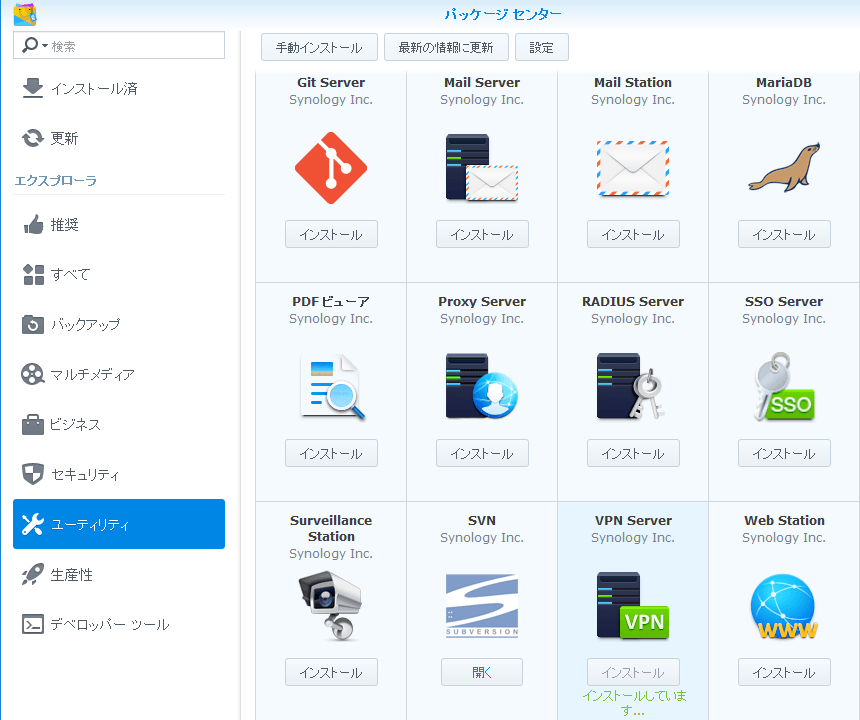The width and height of the screenshot is (860, 720).
Task: Click the Proxy Server title text
Action: pyautogui.click(x=482, y=301)
